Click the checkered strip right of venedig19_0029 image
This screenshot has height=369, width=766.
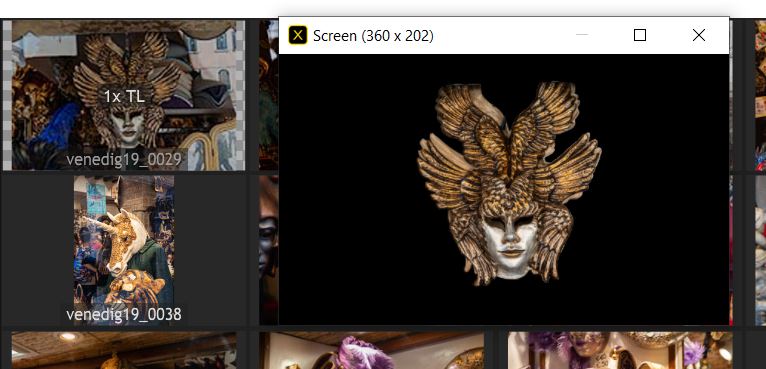240,95
